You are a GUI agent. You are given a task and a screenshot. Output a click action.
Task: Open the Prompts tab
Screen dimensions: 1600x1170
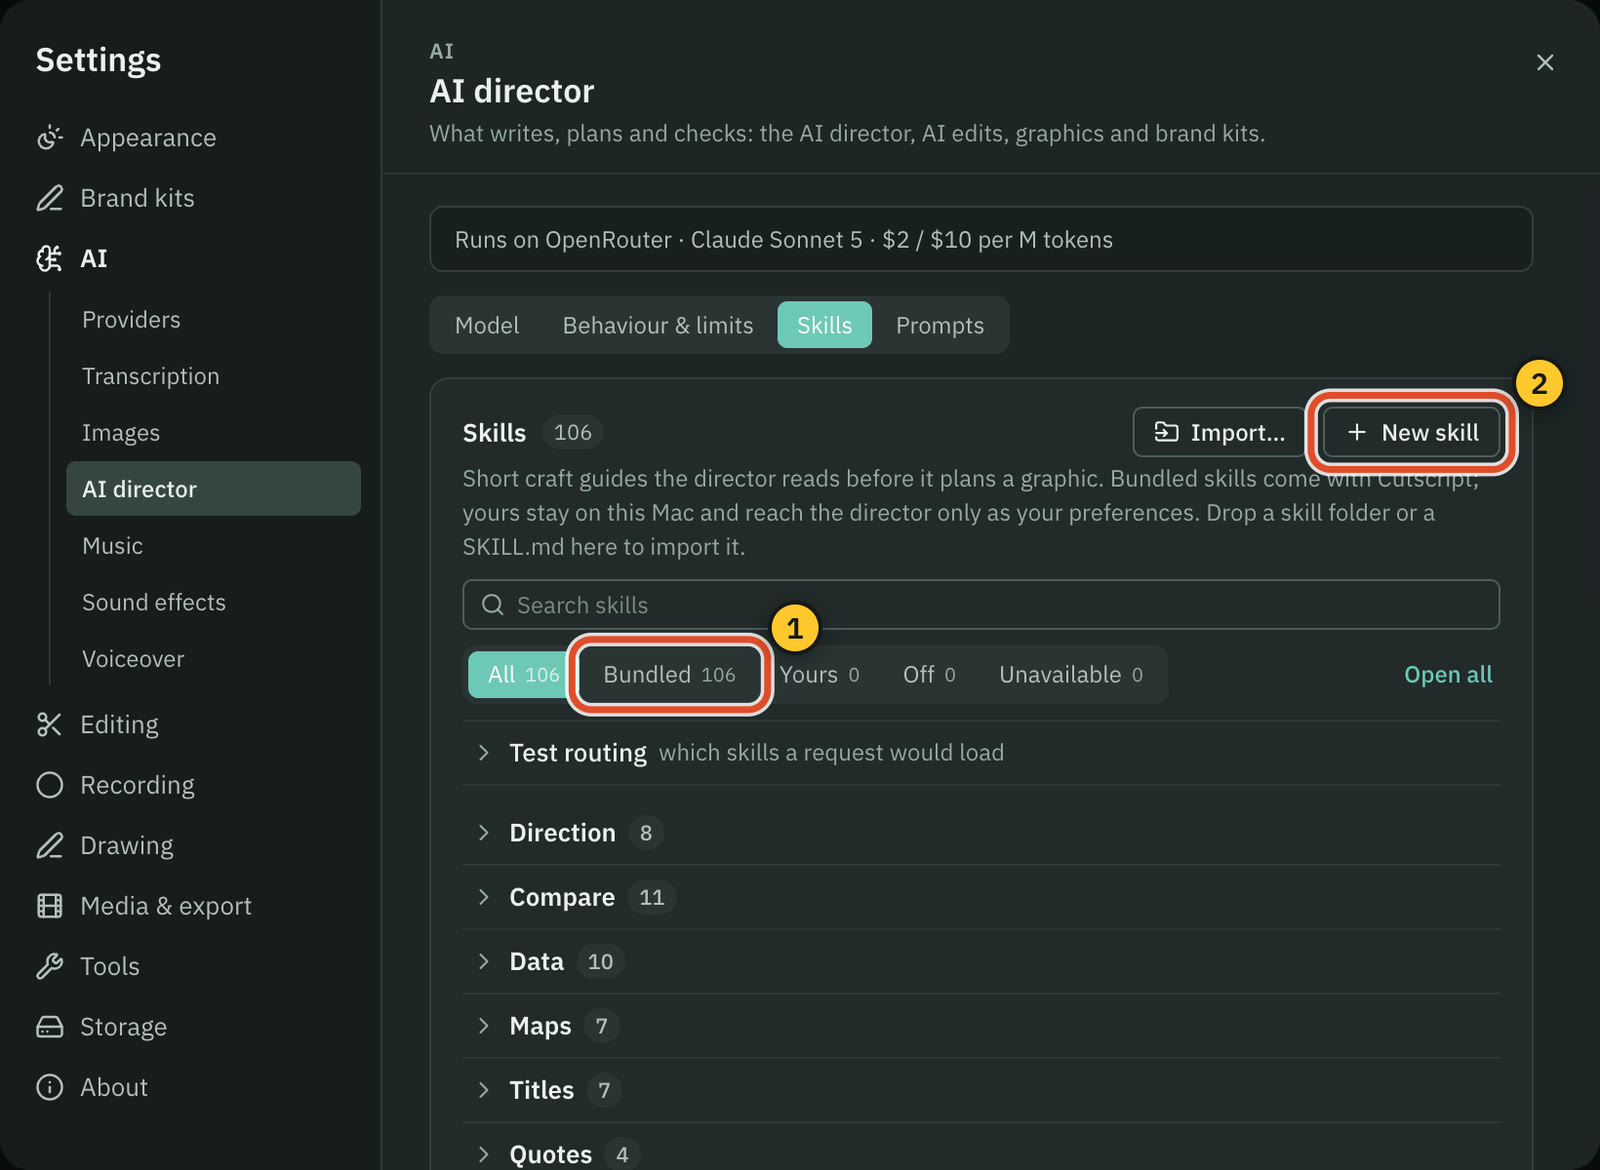pos(940,325)
